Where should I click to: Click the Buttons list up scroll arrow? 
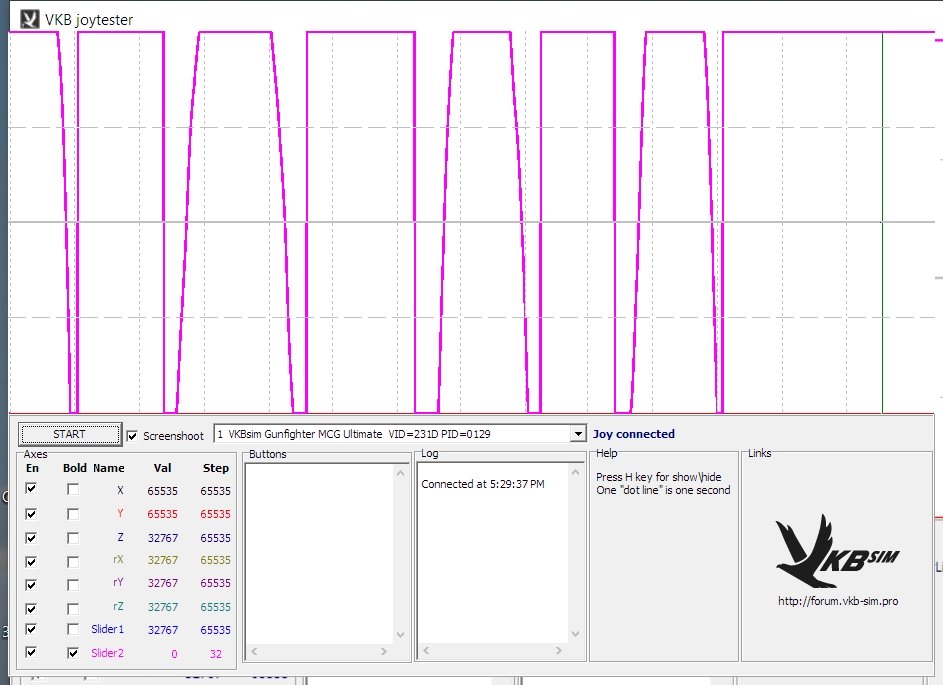tap(401, 472)
